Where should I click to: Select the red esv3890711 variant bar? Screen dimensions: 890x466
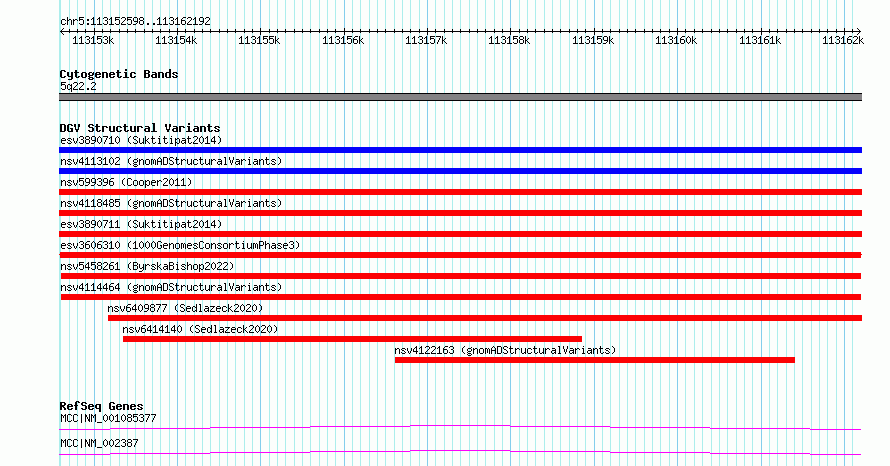point(460,234)
